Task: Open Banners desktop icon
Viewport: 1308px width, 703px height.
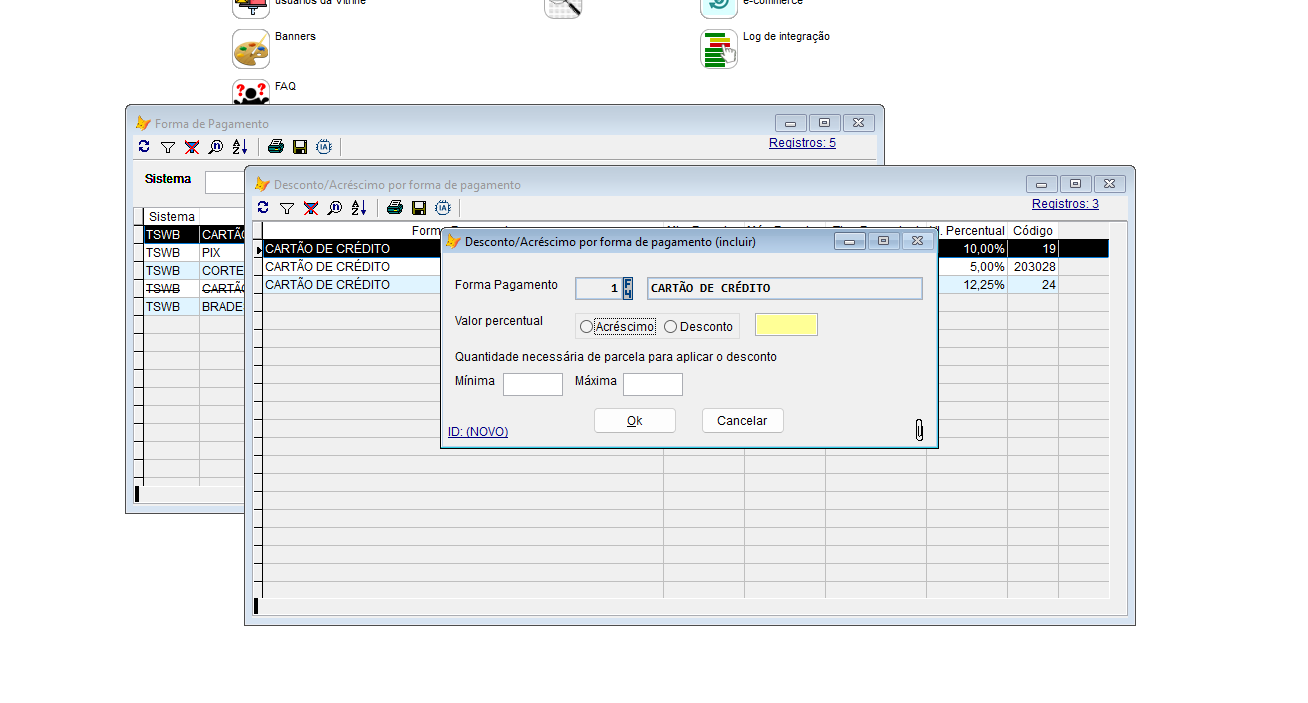Action: [x=251, y=48]
